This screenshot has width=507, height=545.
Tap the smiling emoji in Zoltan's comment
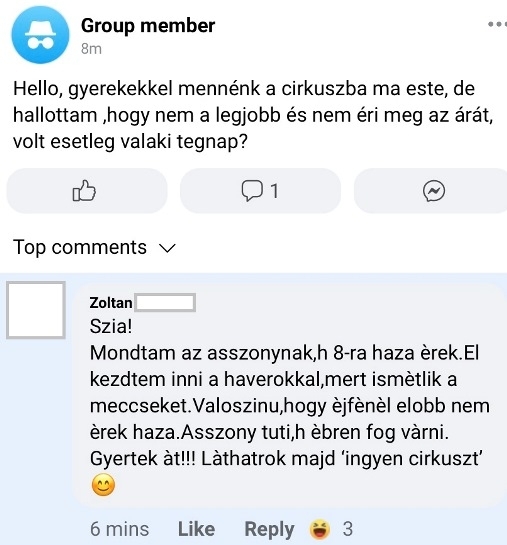(103, 485)
